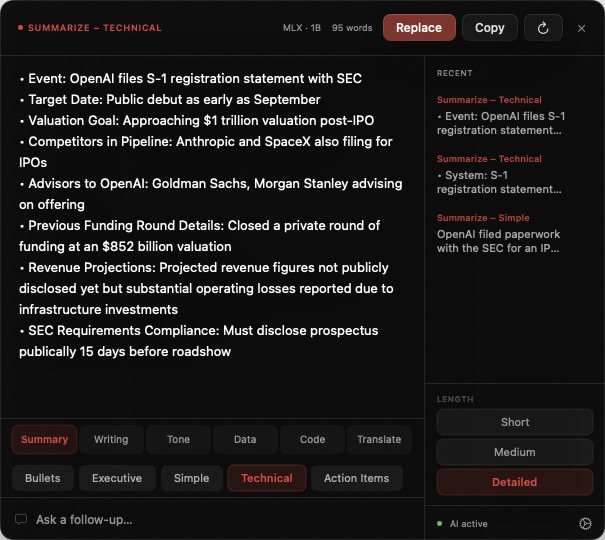Viewport: 605px width, 540px height.
Task: Click the first bullet 'Event: OpenAI files S-1 registration statement with SEC'
Action: coord(191,78)
